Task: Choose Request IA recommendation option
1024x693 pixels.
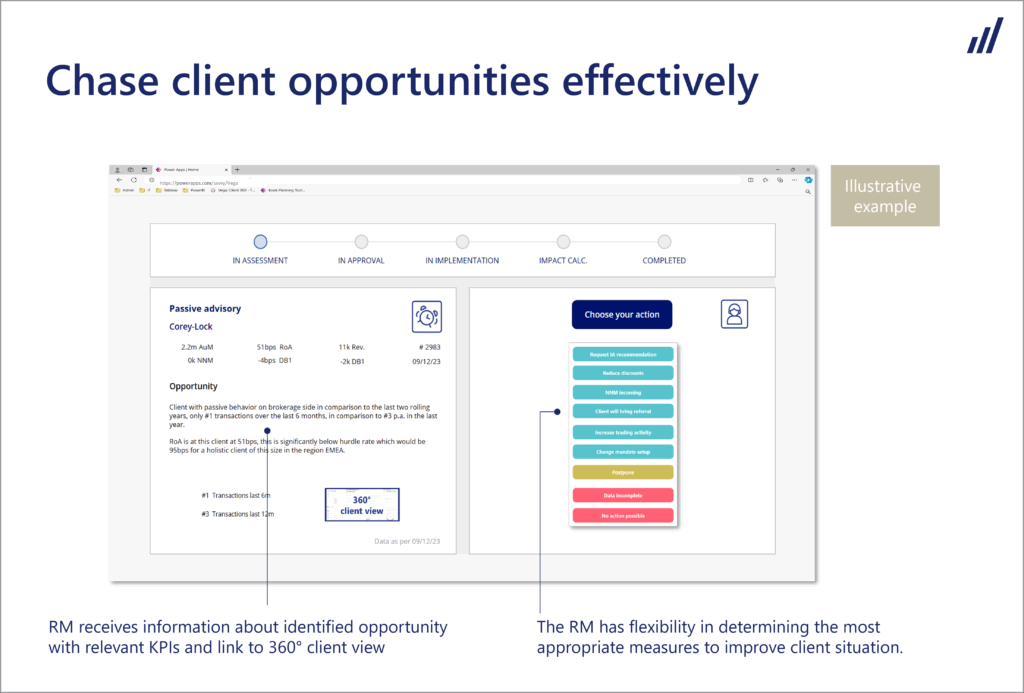Action: 622,355
